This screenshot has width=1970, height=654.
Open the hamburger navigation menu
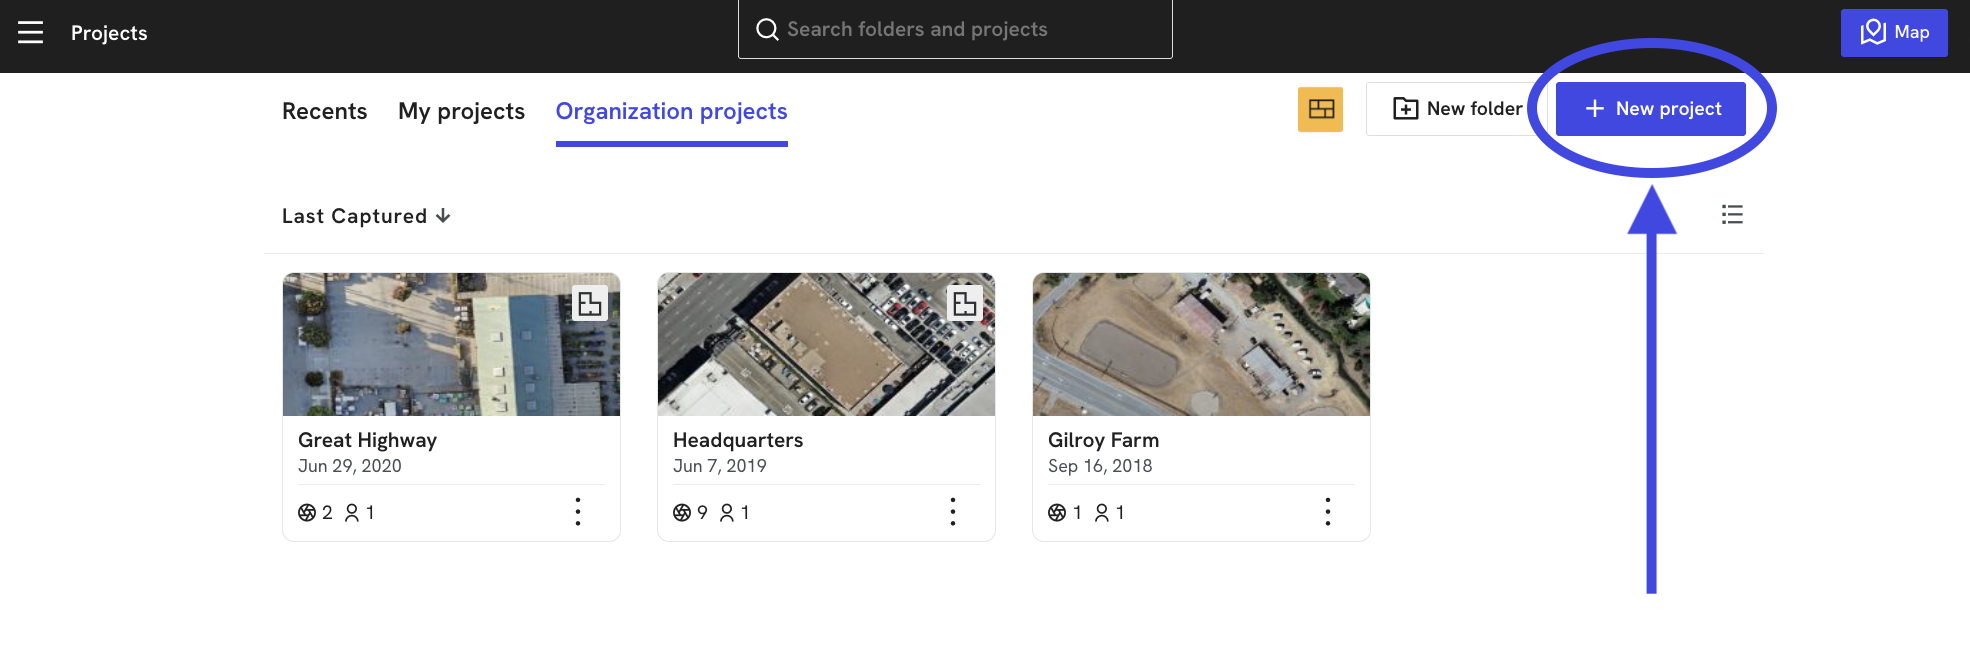tap(31, 32)
